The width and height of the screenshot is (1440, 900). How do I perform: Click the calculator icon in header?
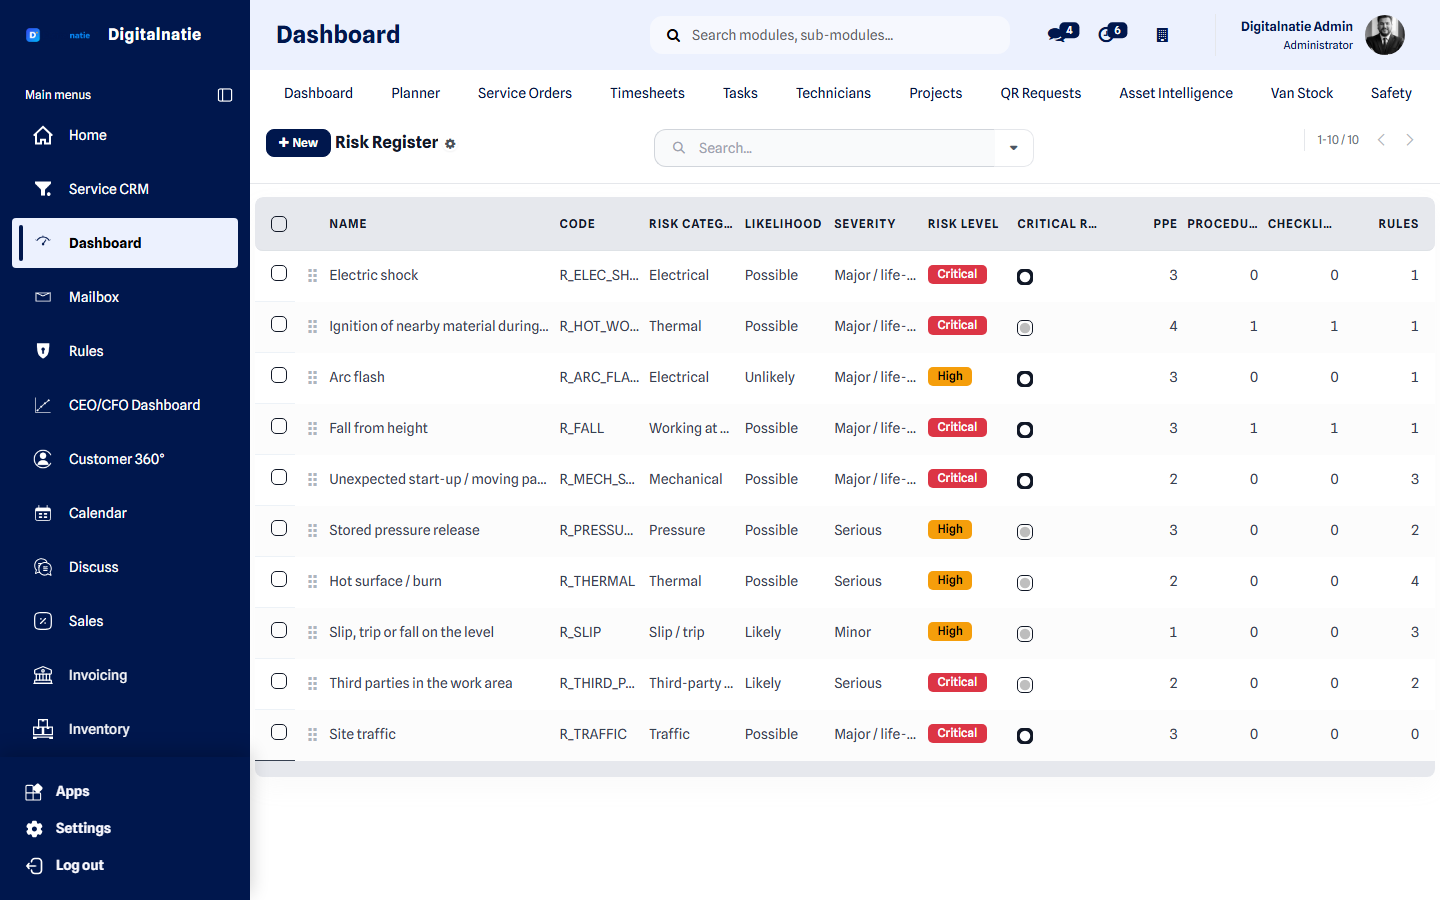[x=1162, y=35]
